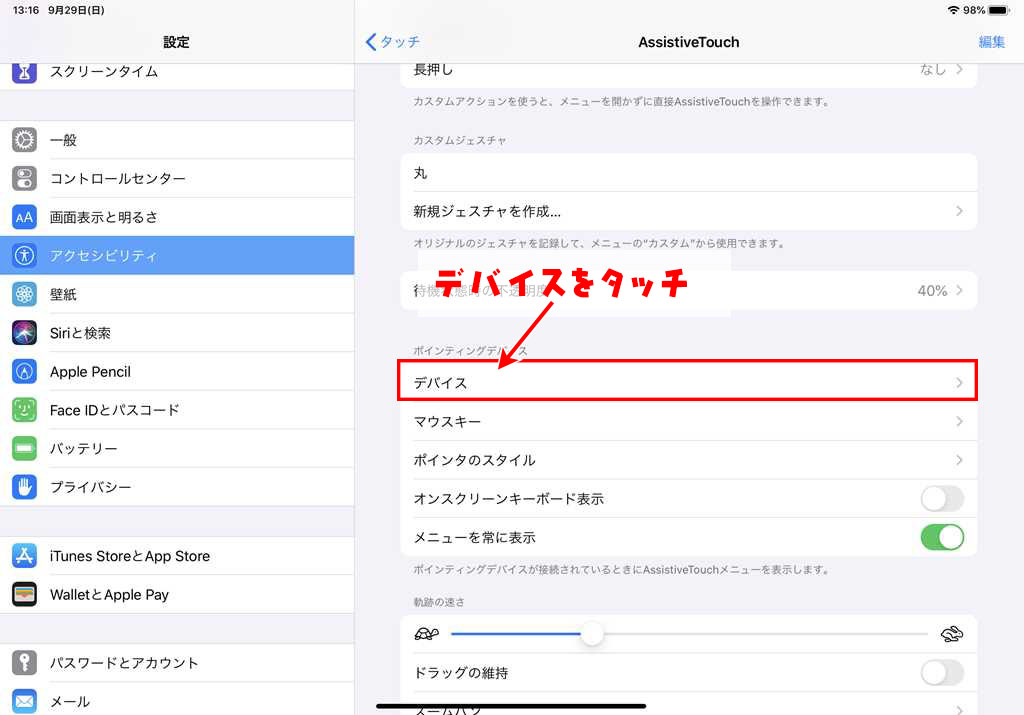The width and height of the screenshot is (1024, 715).
Task: Open iTunes StoreとApp Store settings
Action: tap(177, 556)
